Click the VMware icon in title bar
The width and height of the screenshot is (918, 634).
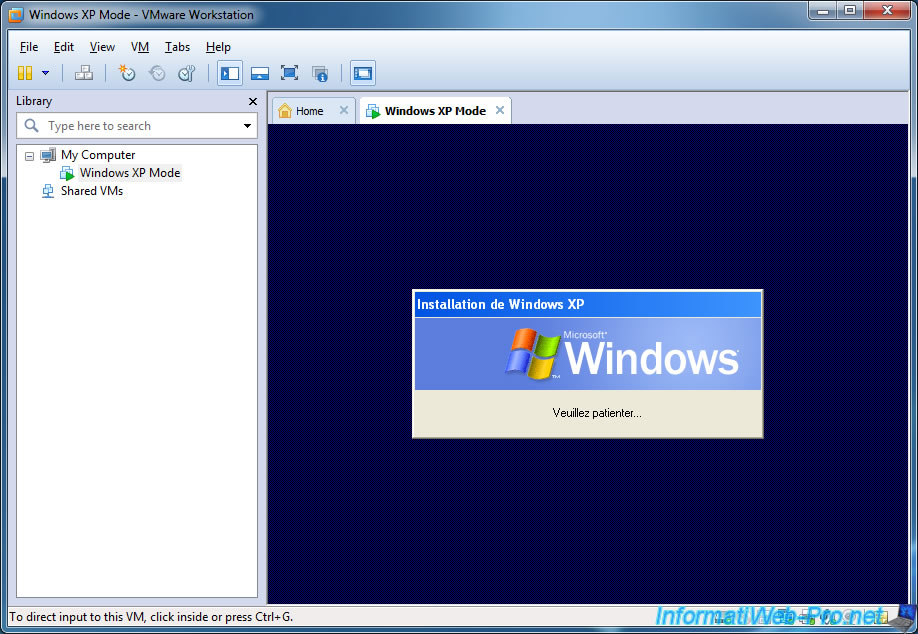click(x=16, y=15)
